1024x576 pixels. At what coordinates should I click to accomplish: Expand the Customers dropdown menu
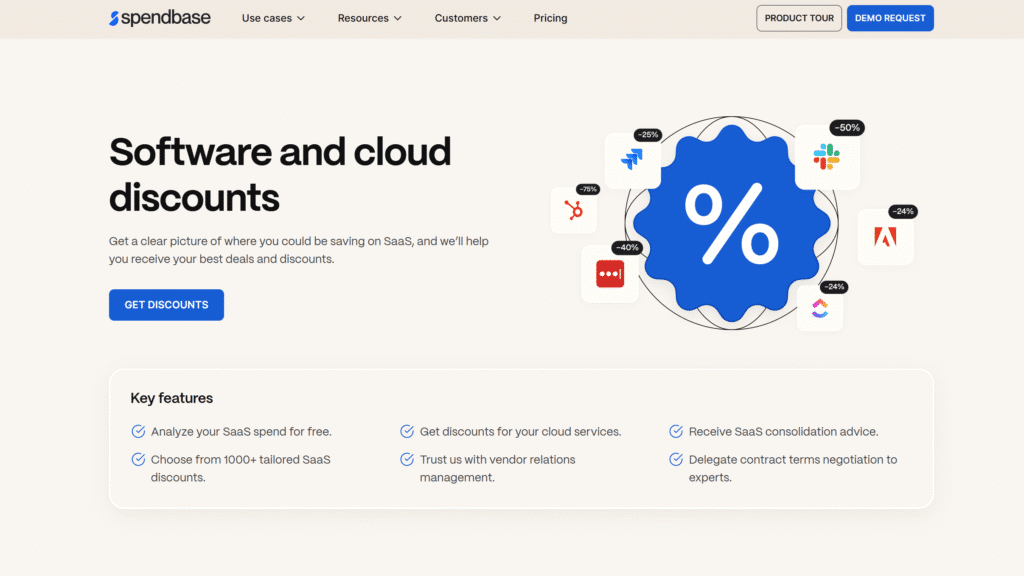click(x=467, y=18)
